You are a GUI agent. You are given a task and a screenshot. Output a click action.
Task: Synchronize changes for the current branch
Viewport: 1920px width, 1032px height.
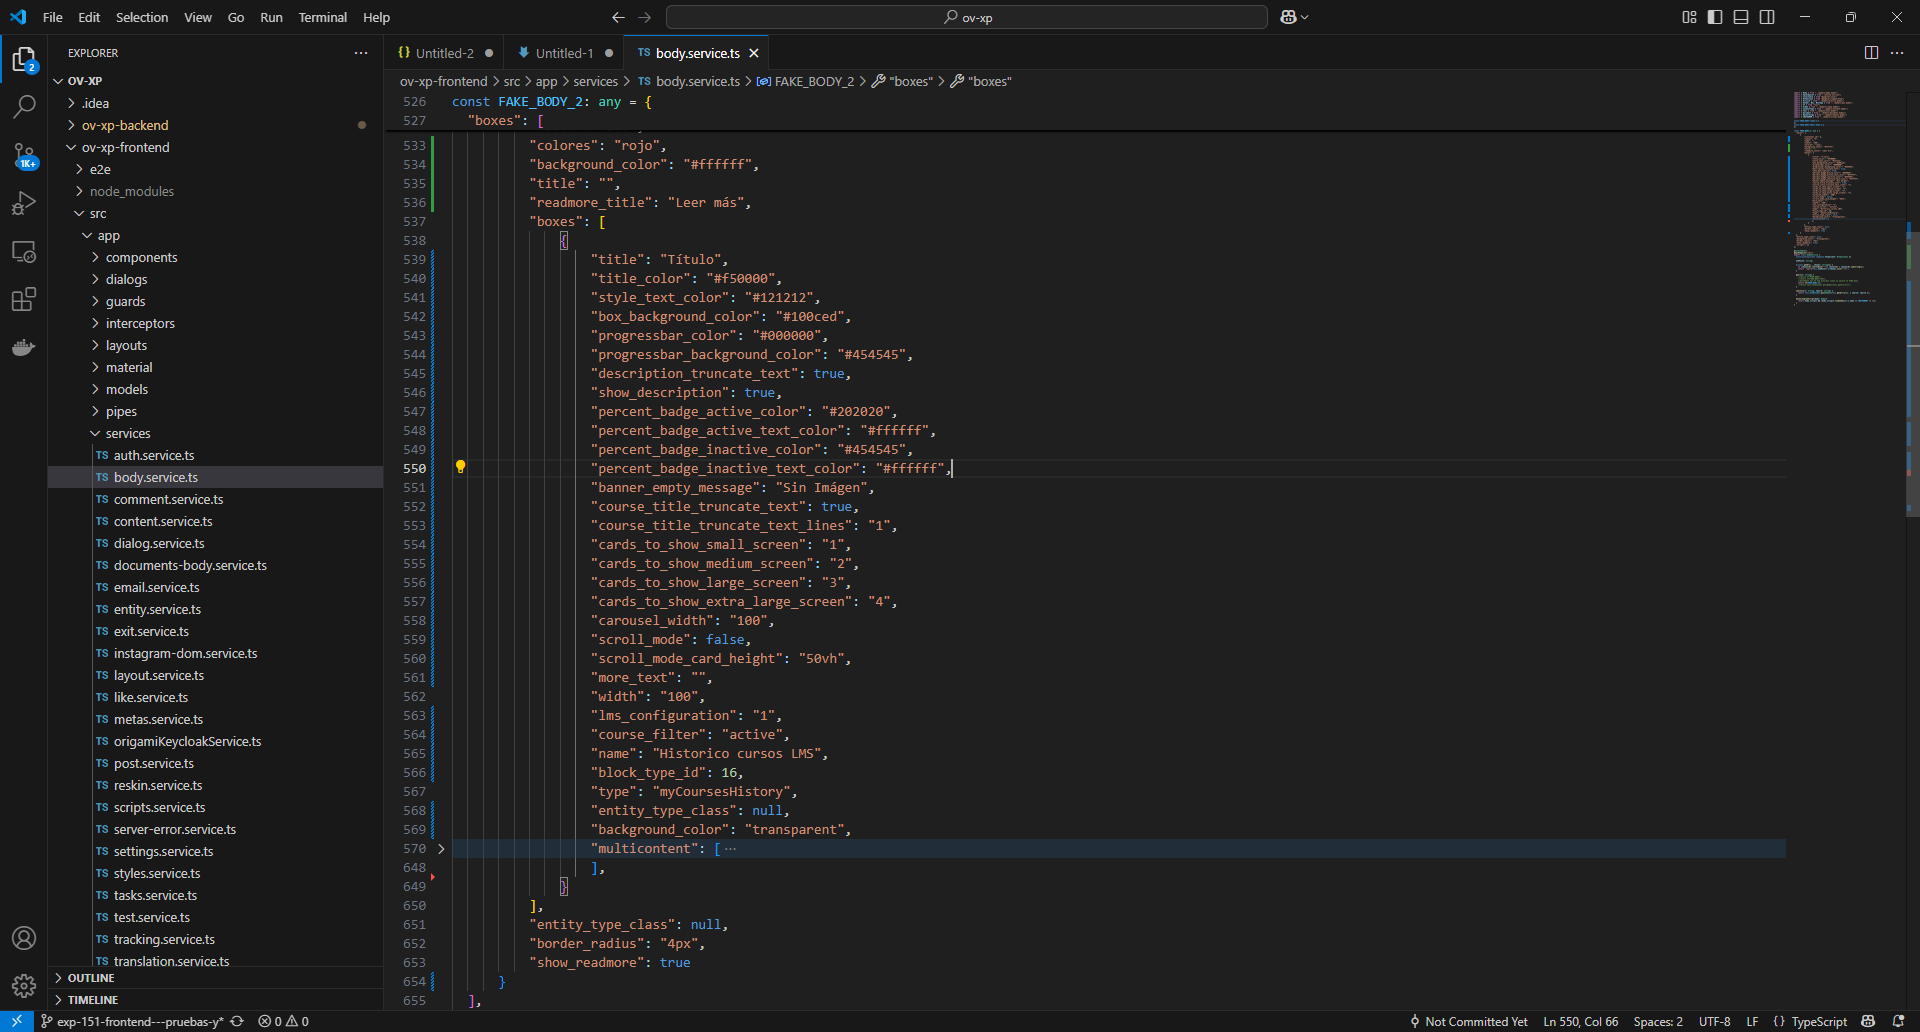coord(237,1021)
